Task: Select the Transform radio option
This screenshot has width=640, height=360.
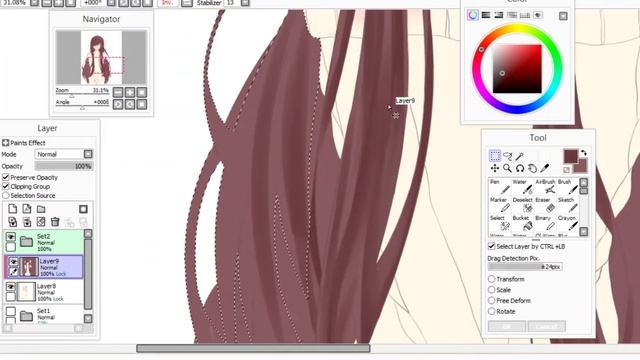Action: coord(491,279)
